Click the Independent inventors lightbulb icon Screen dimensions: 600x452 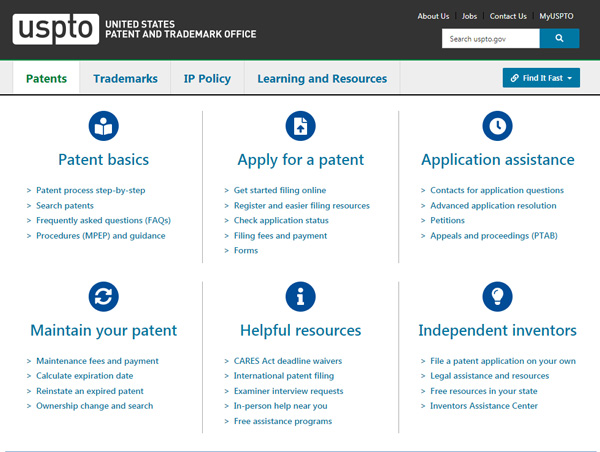pyautogui.click(x=497, y=297)
